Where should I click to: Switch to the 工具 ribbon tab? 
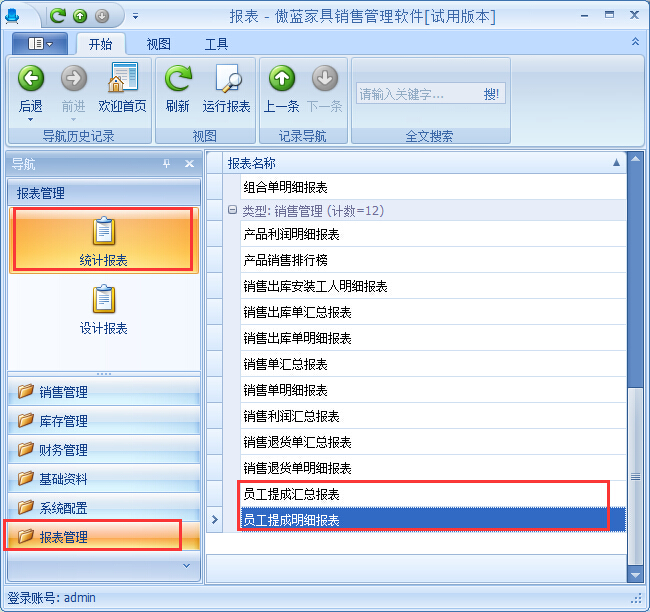pos(216,44)
